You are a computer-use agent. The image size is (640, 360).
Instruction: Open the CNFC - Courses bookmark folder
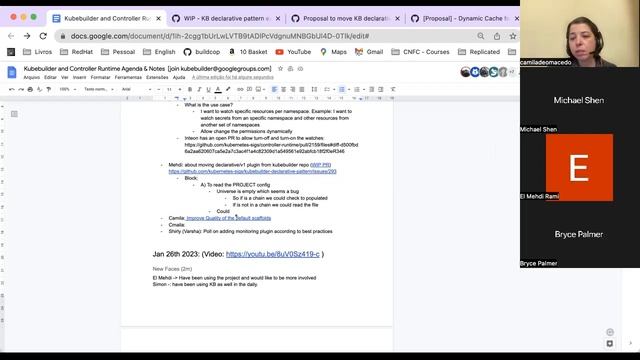[x=420, y=52]
